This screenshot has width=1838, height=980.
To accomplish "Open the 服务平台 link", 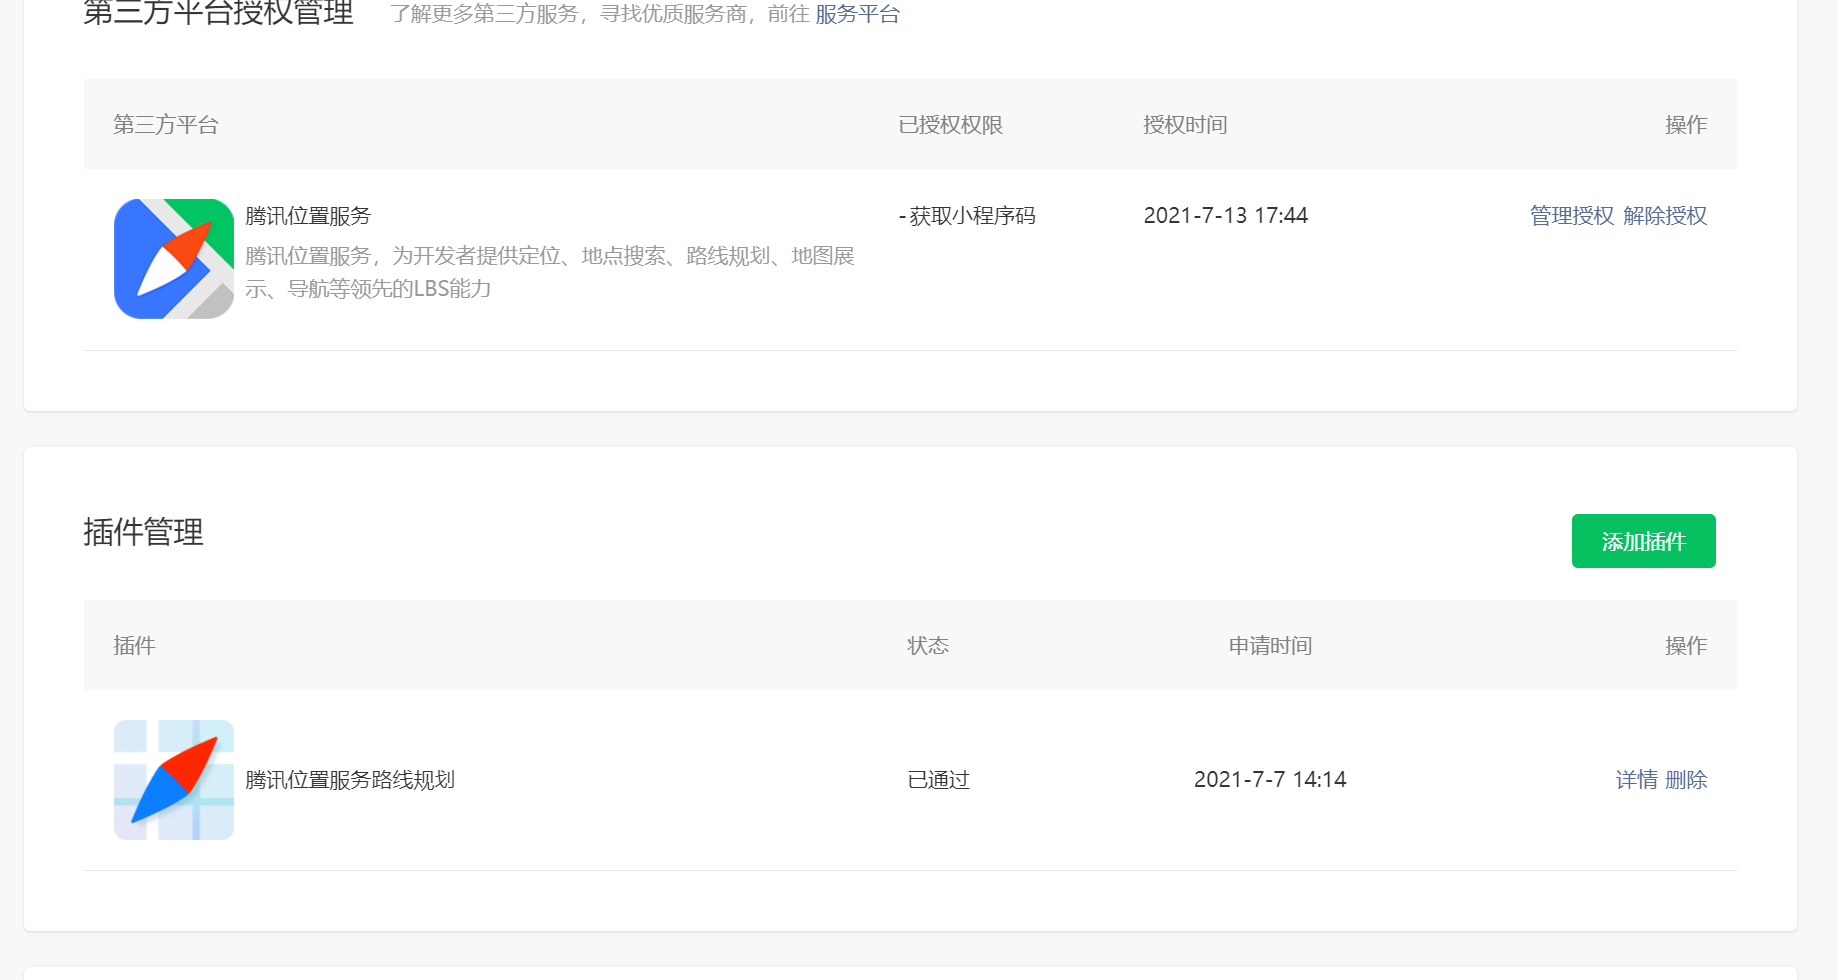I will point(857,14).
